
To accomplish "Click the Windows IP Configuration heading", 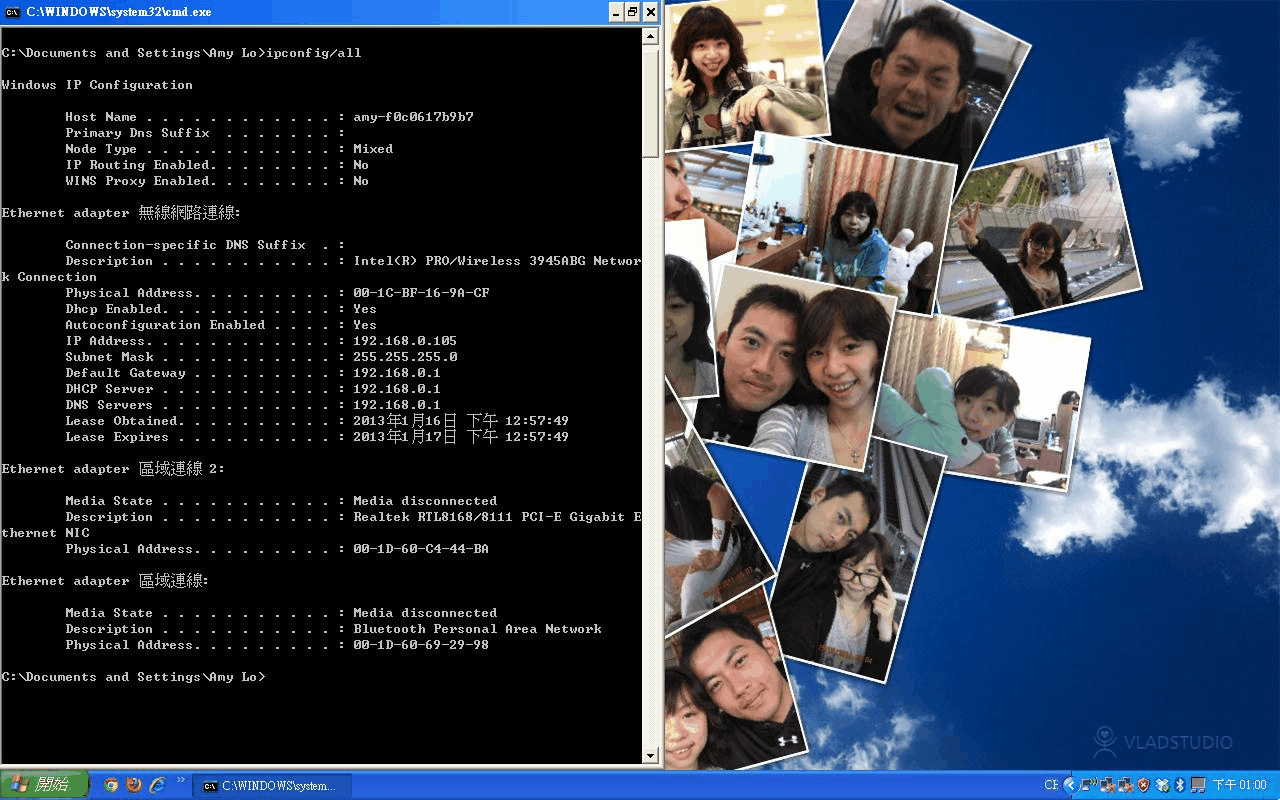I will (97, 85).
